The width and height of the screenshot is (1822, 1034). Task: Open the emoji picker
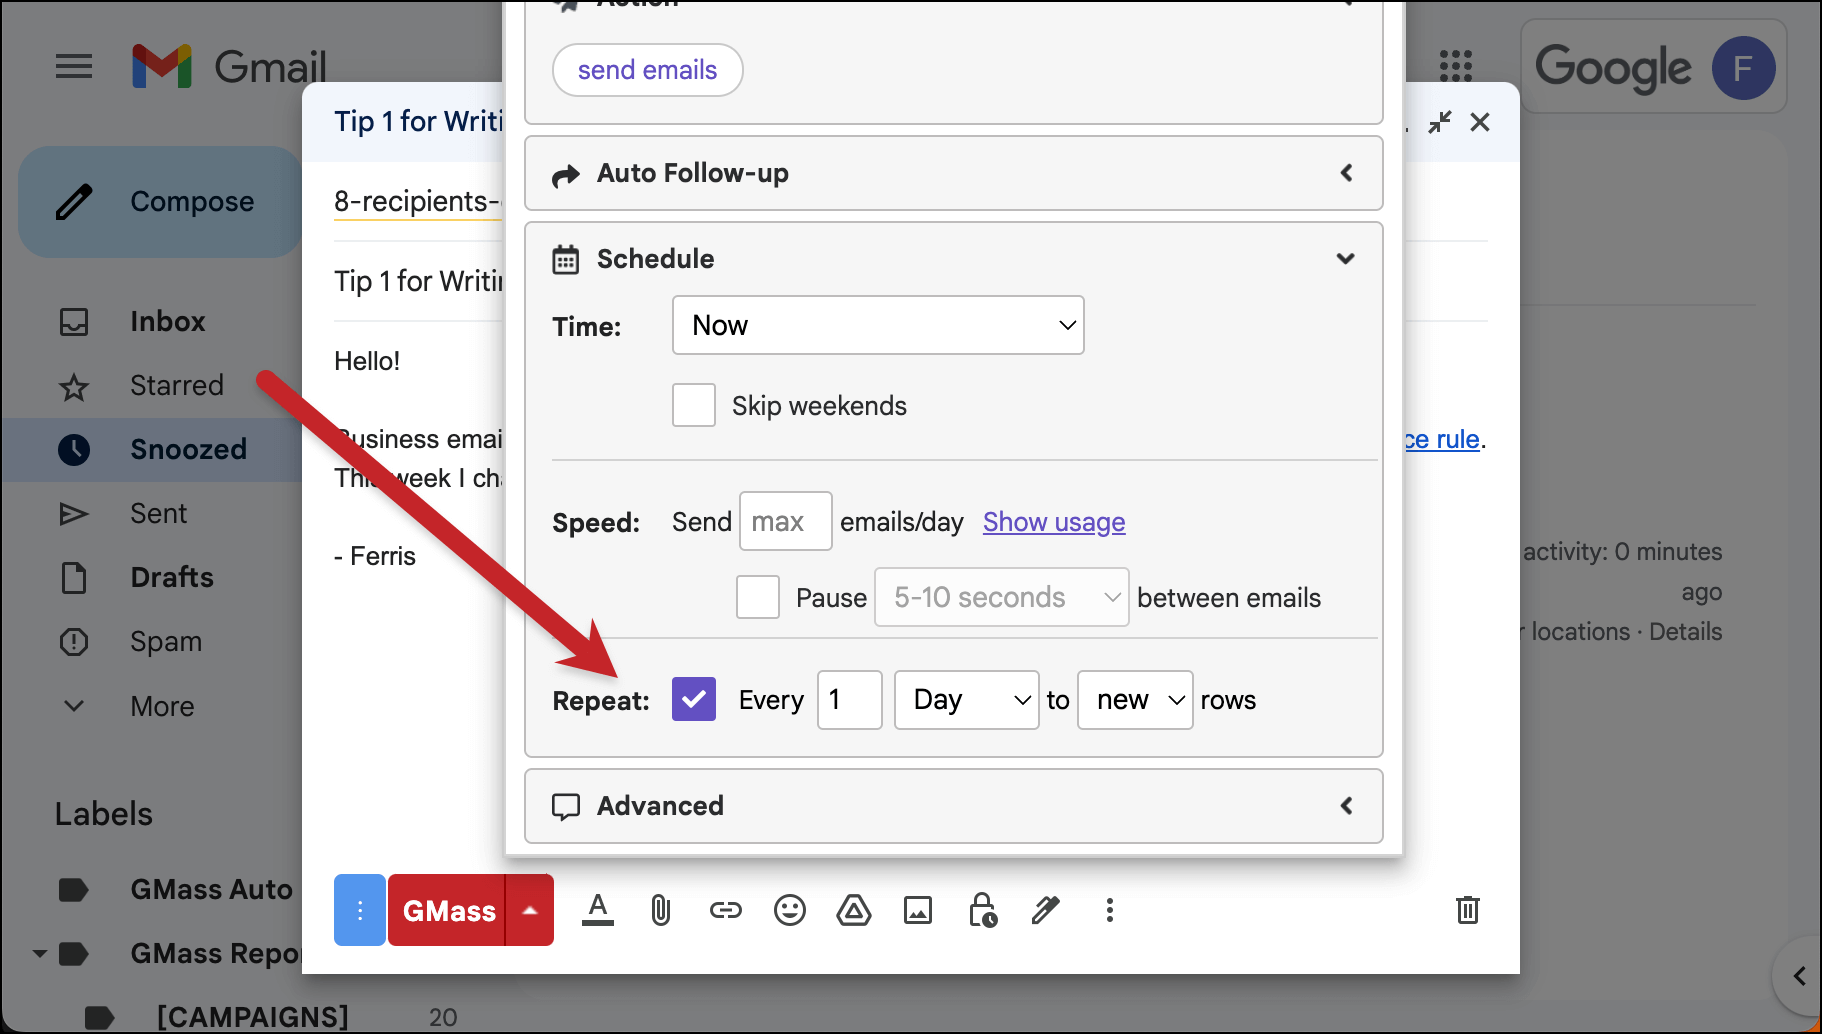pos(790,910)
